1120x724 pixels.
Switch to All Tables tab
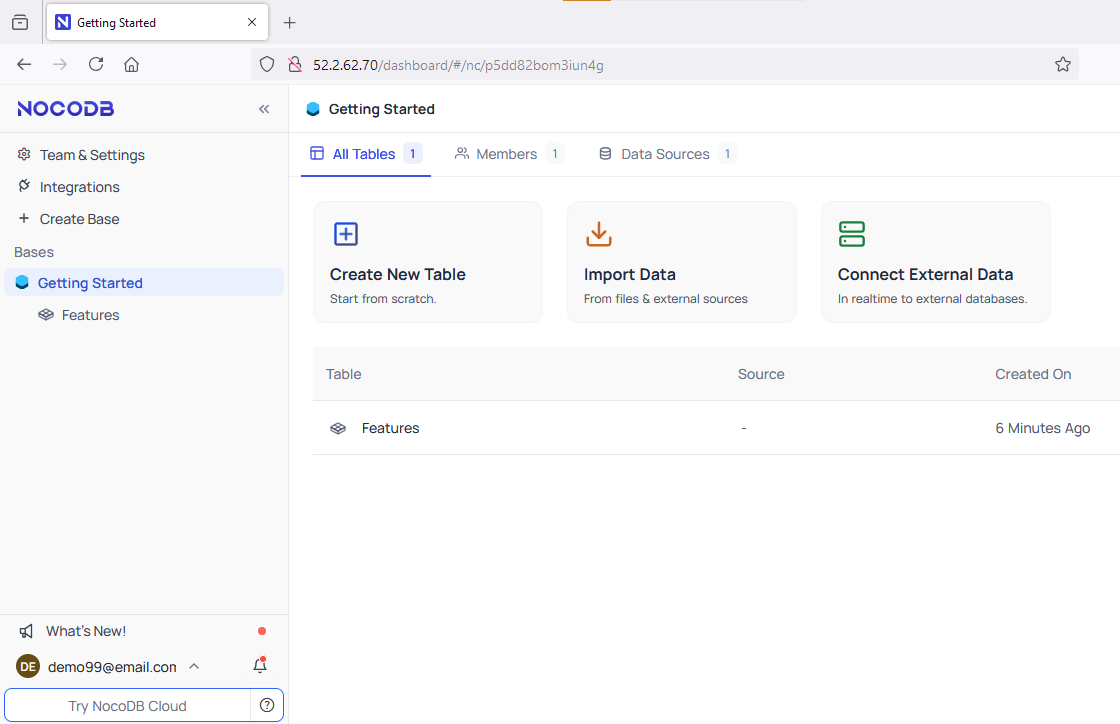click(x=366, y=154)
